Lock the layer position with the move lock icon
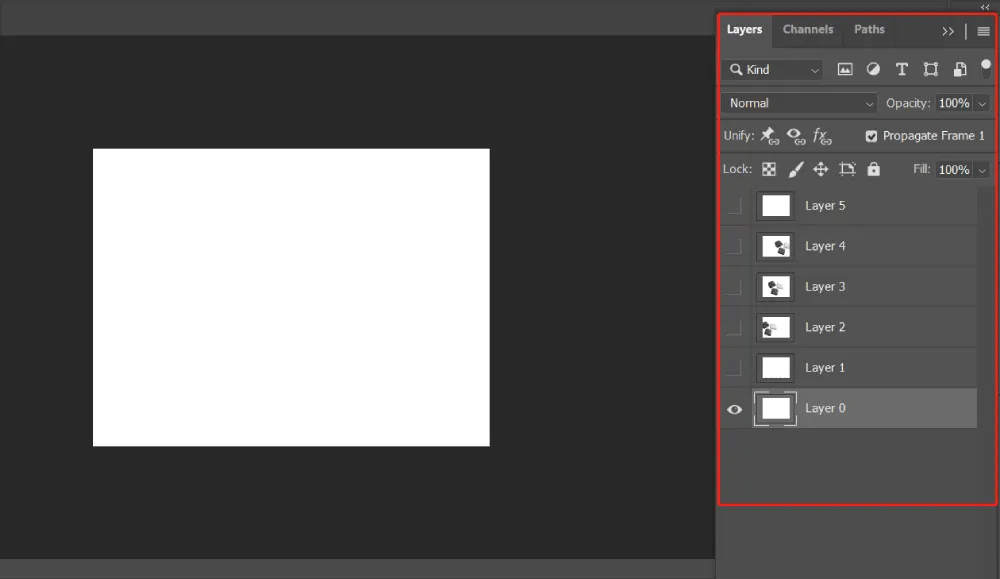1000x579 pixels. [x=820, y=169]
